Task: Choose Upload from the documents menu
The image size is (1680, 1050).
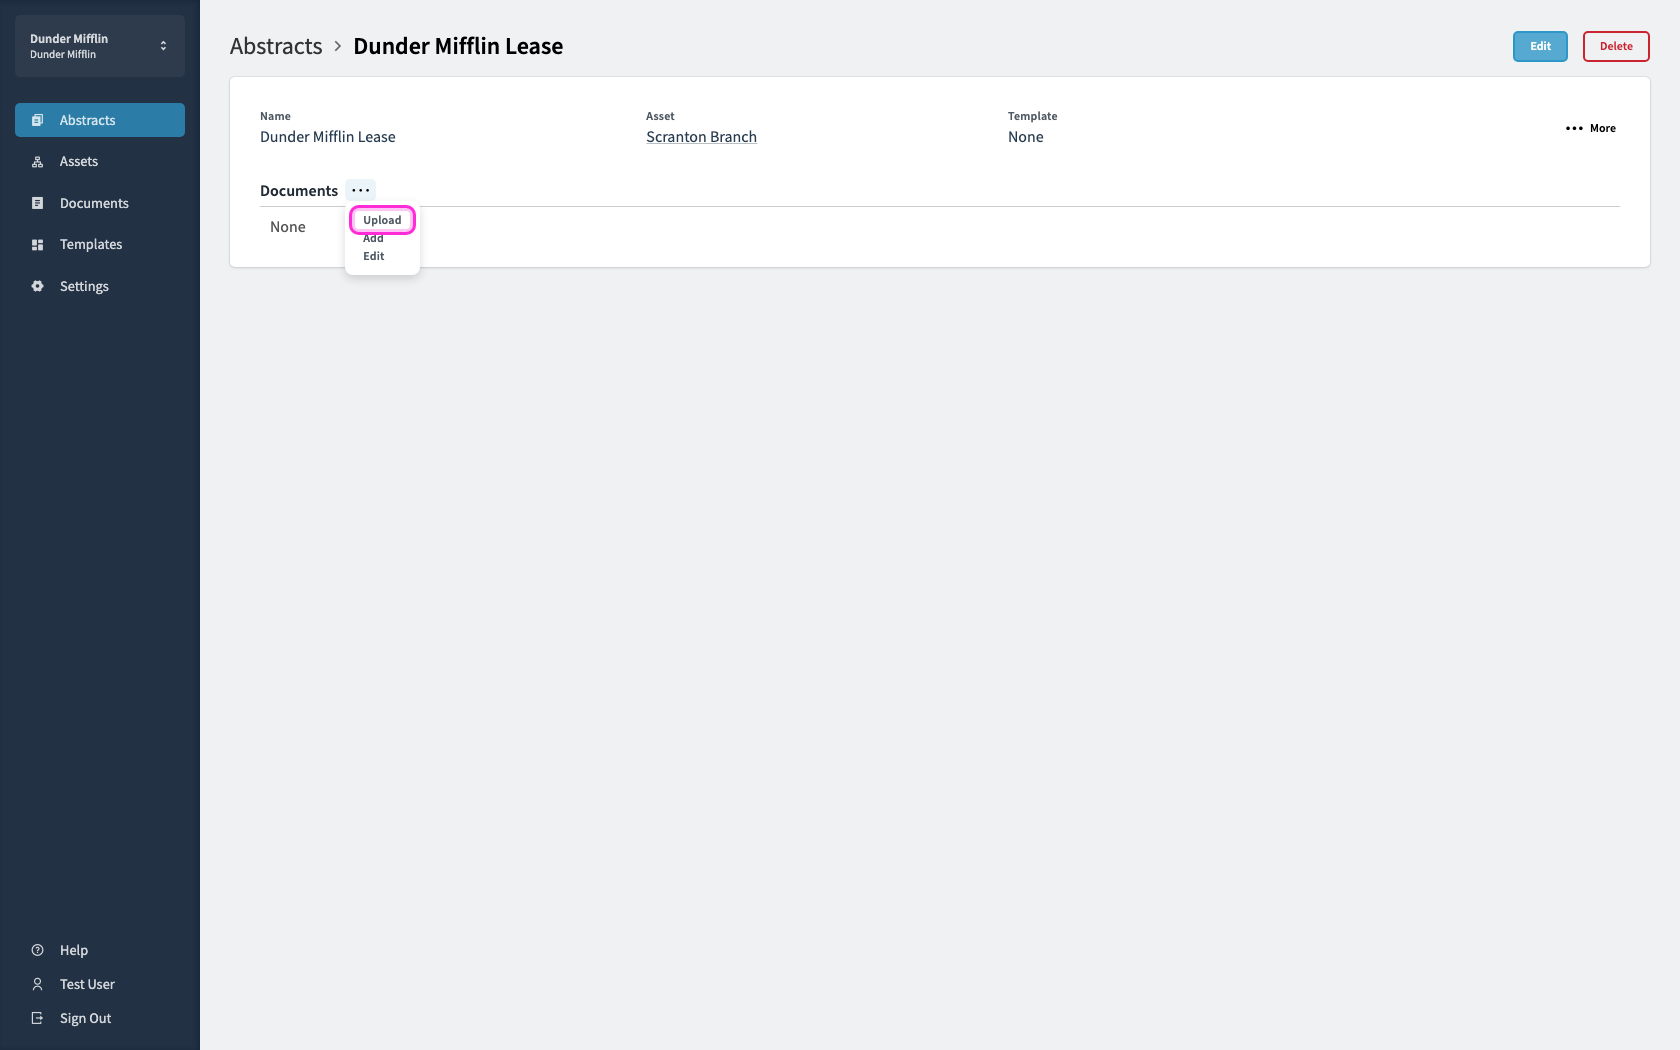Action: click(x=382, y=220)
